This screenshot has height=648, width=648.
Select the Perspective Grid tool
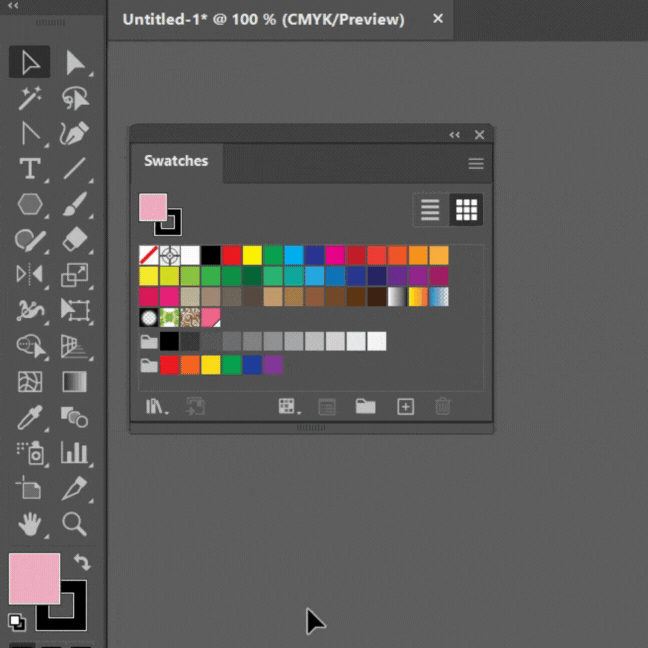coord(74,346)
